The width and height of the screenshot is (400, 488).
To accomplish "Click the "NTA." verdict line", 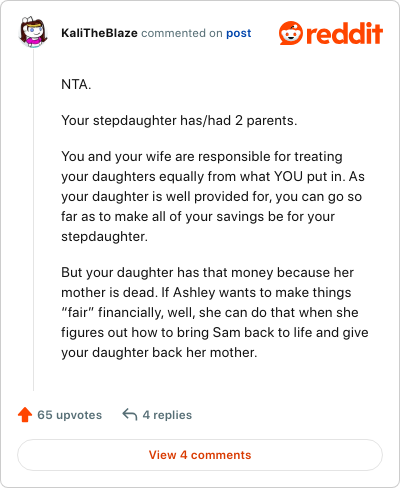I will [x=76, y=84].
